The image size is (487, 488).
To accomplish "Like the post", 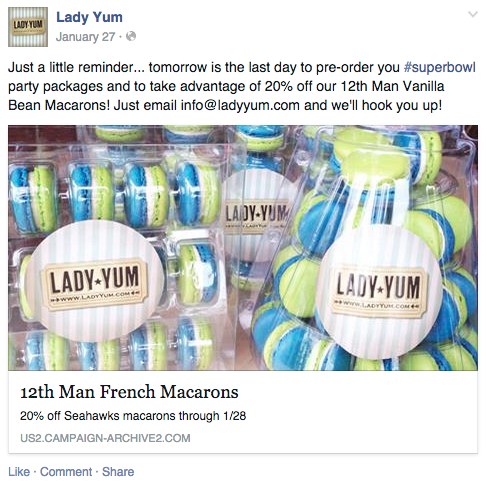I will point(19,472).
